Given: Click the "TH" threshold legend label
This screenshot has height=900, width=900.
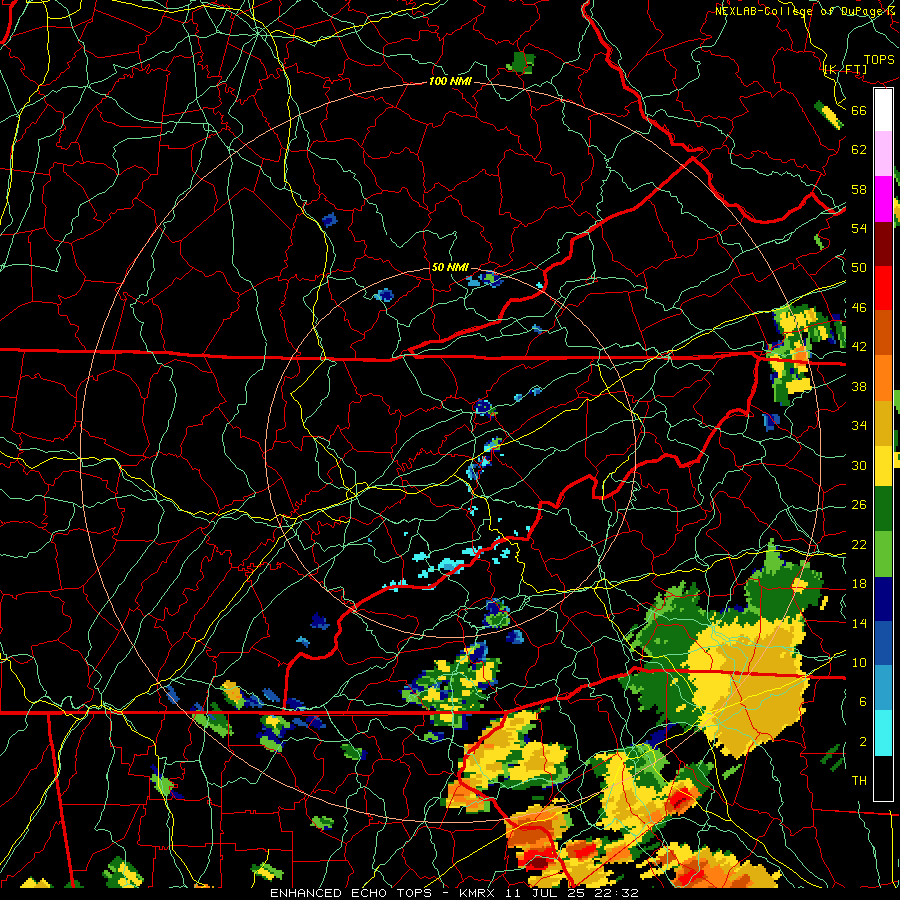Looking at the screenshot, I should pos(859,781).
